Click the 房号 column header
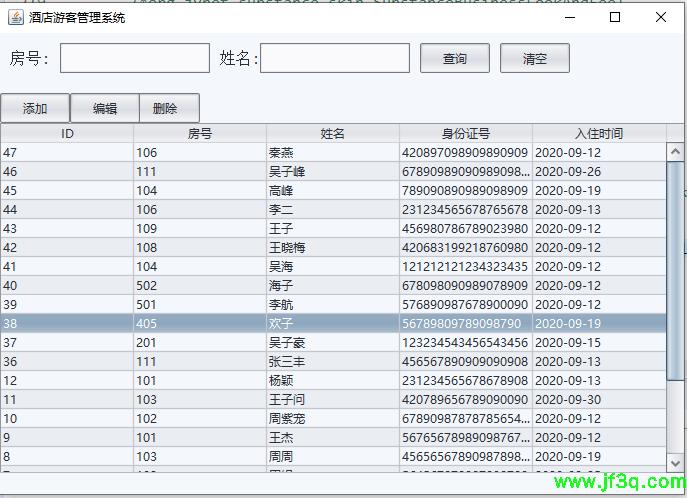Screen dimensions: 687x498 point(200,133)
